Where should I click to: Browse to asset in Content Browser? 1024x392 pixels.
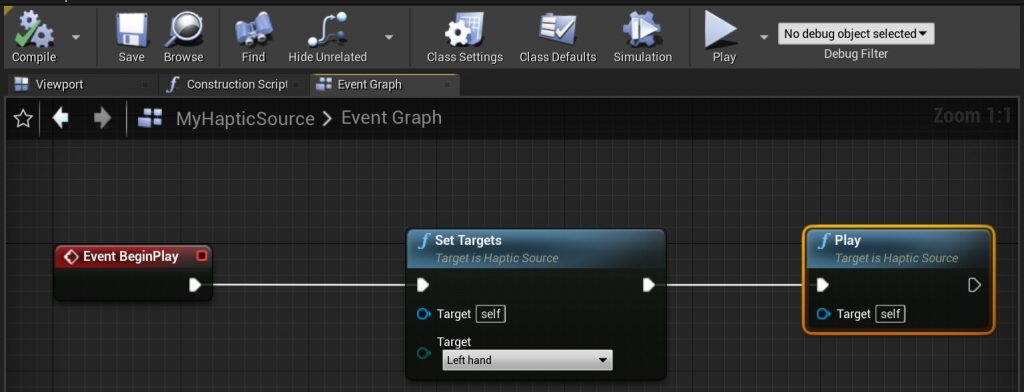coord(184,37)
